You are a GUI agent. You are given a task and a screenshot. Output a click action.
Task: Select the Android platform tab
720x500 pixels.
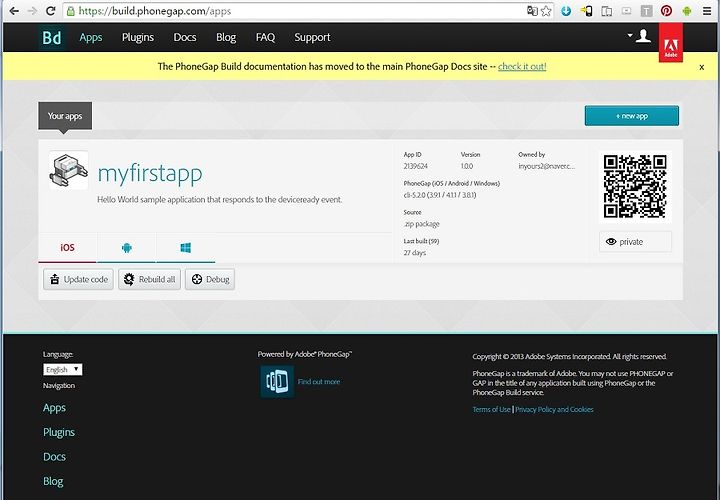pos(127,248)
